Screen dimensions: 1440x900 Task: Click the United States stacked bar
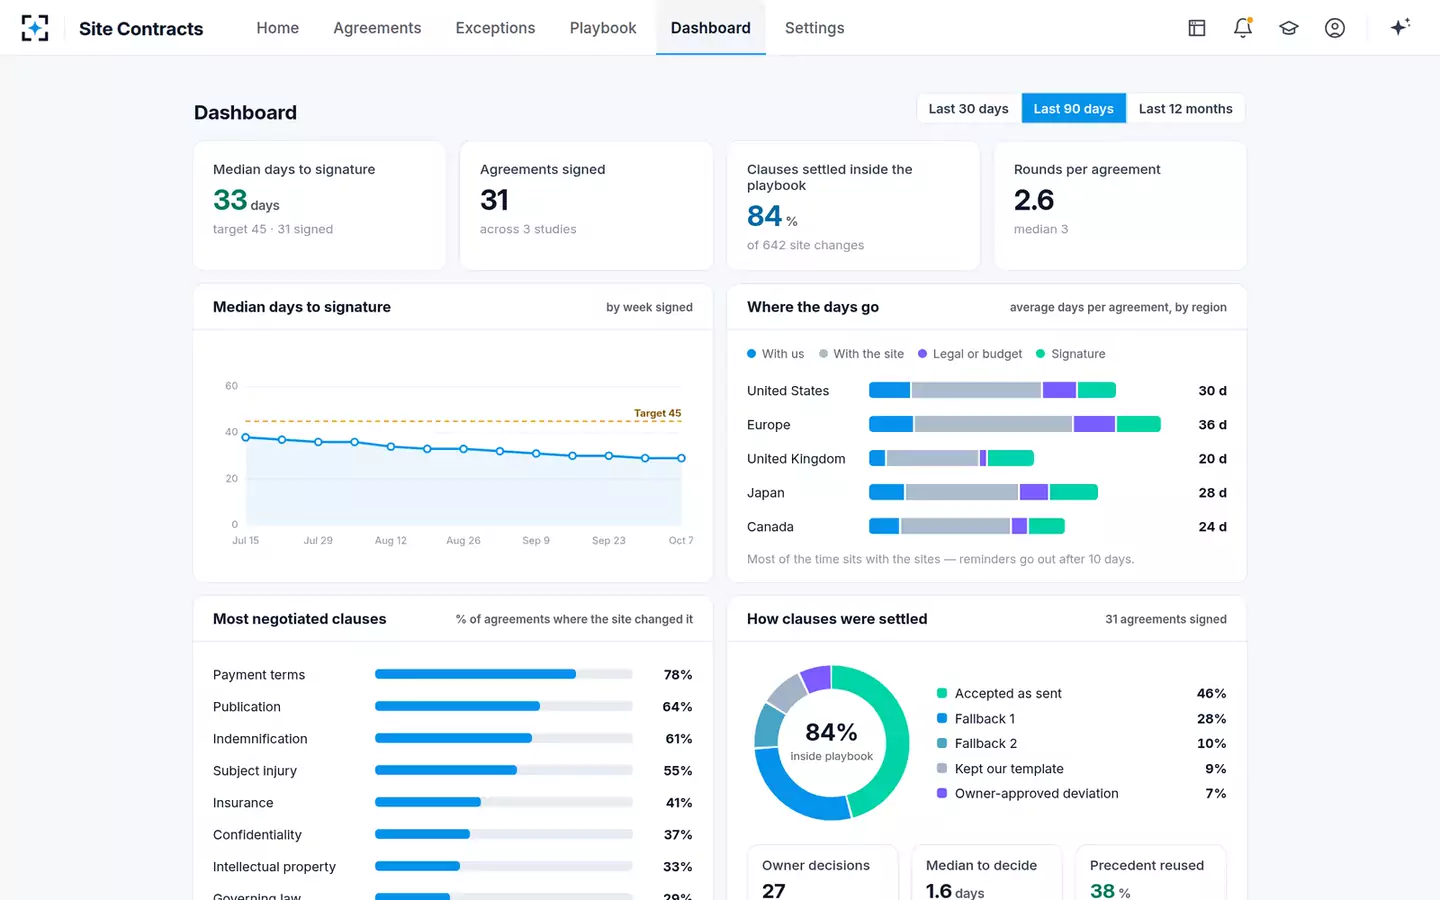[992, 391]
